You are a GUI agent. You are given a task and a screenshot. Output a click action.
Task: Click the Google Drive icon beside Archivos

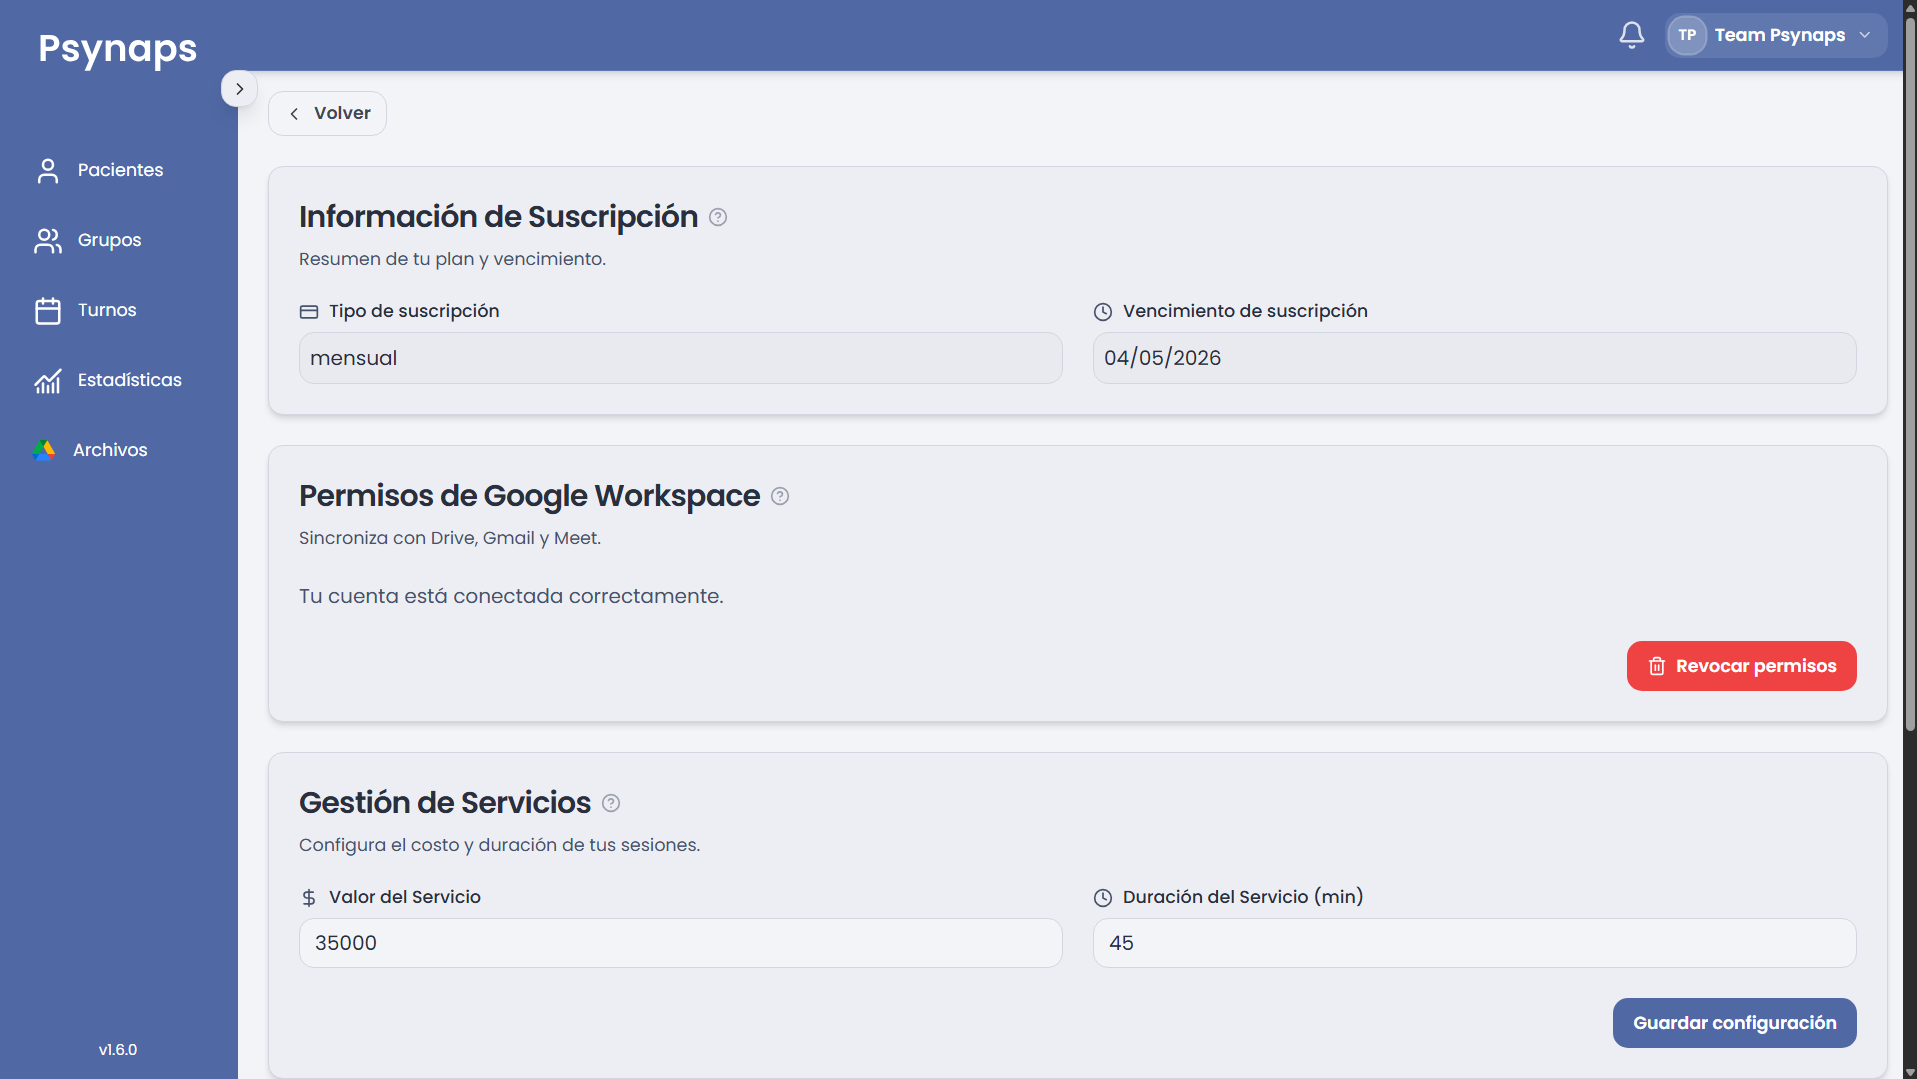tap(44, 450)
